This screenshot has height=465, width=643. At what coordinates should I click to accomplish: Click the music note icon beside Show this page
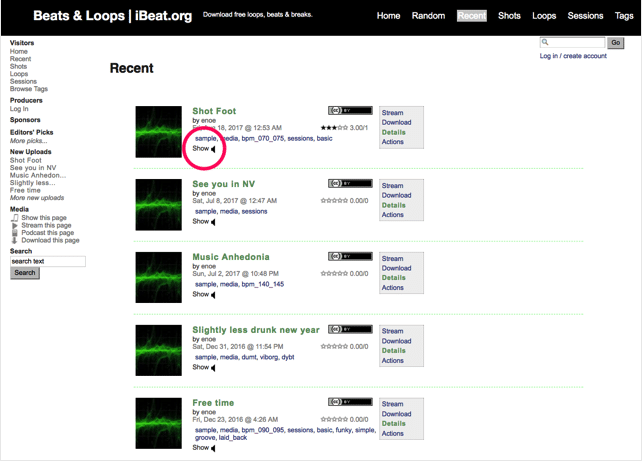[x=15, y=218]
